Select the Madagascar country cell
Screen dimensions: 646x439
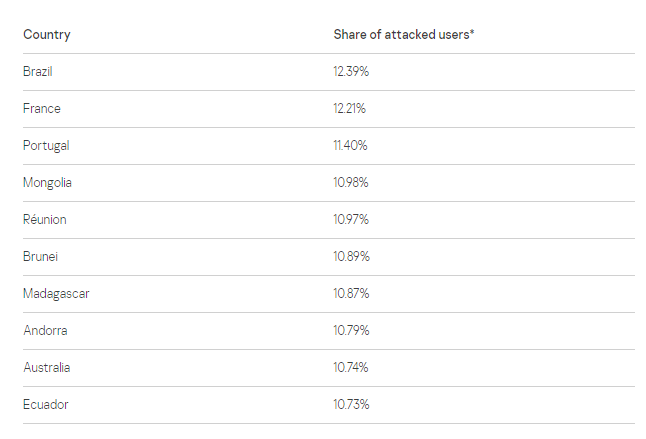pos(56,294)
